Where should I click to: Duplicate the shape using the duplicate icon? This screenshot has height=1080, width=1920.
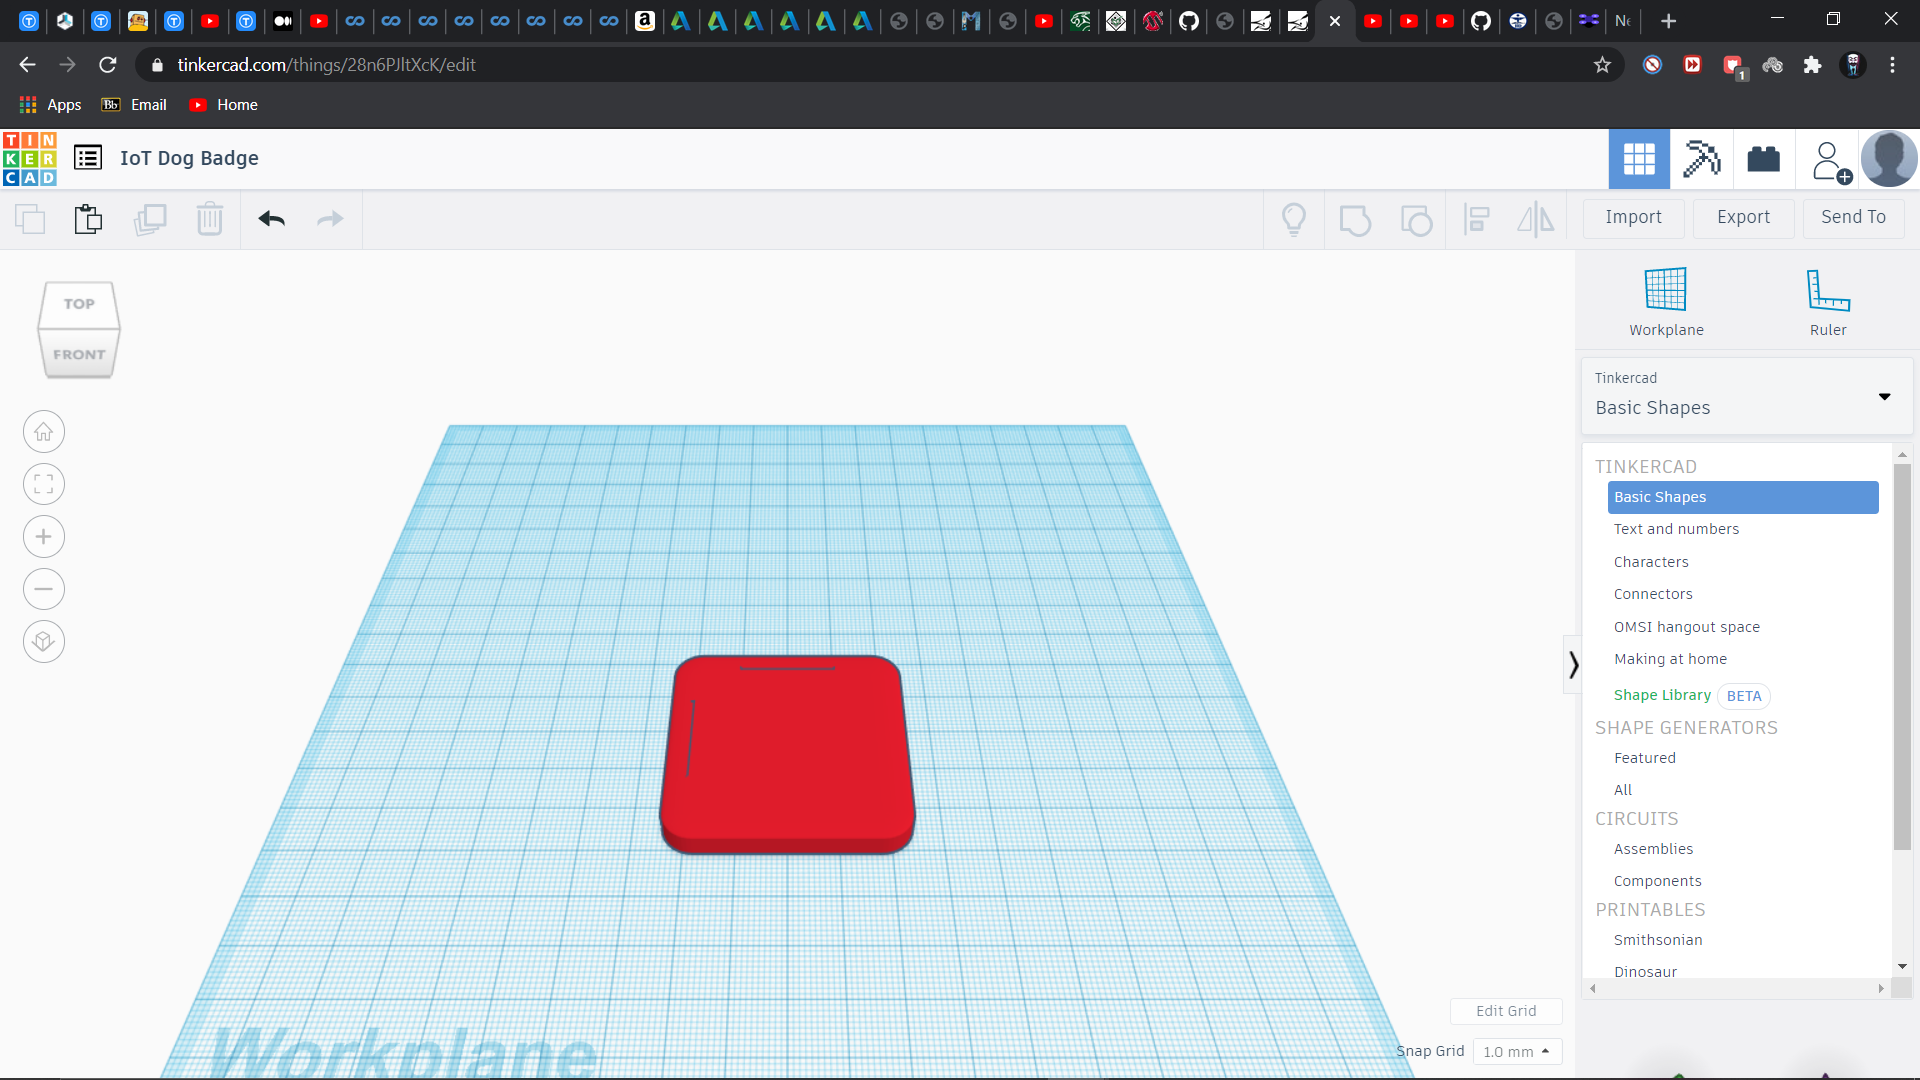[x=151, y=219]
